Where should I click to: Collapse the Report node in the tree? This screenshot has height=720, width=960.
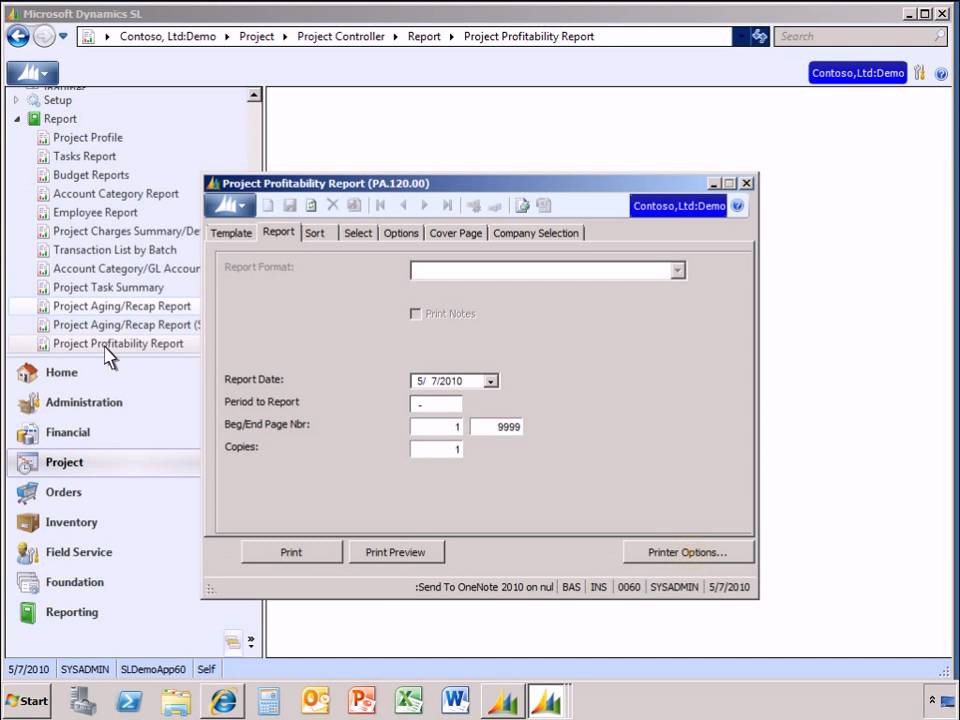[17, 119]
